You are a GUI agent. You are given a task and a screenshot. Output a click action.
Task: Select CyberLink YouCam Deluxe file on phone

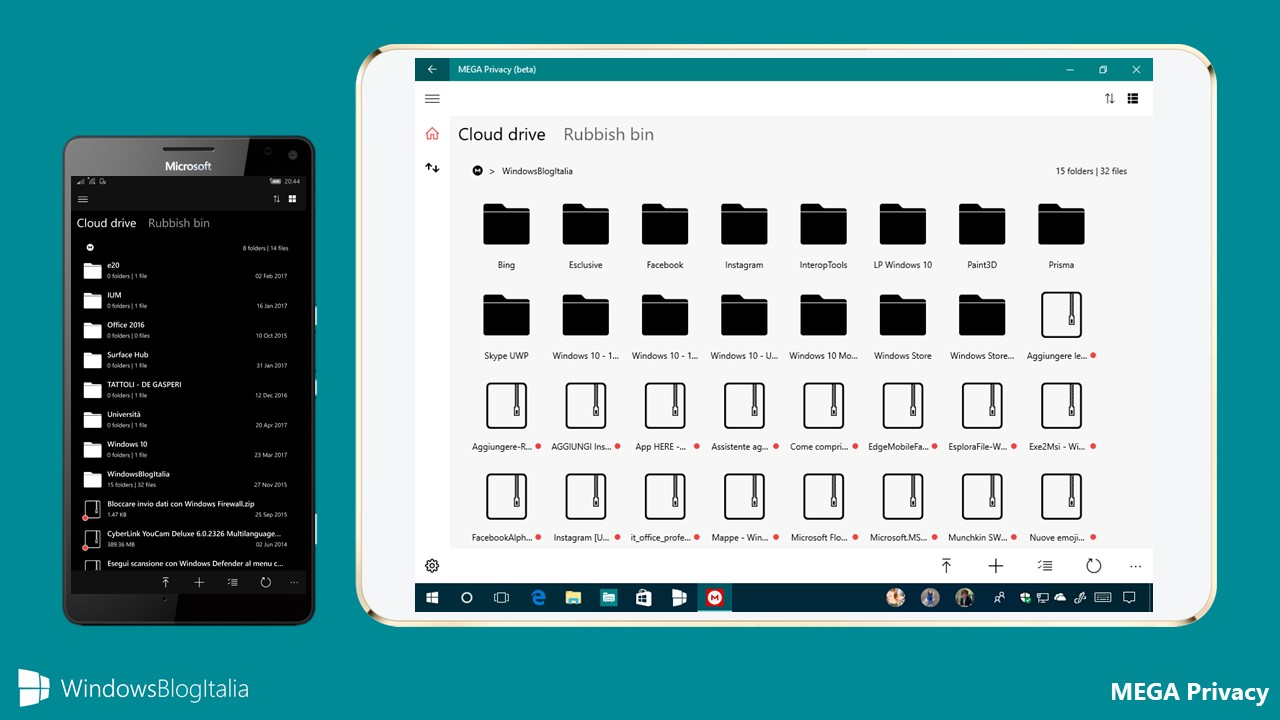189,539
